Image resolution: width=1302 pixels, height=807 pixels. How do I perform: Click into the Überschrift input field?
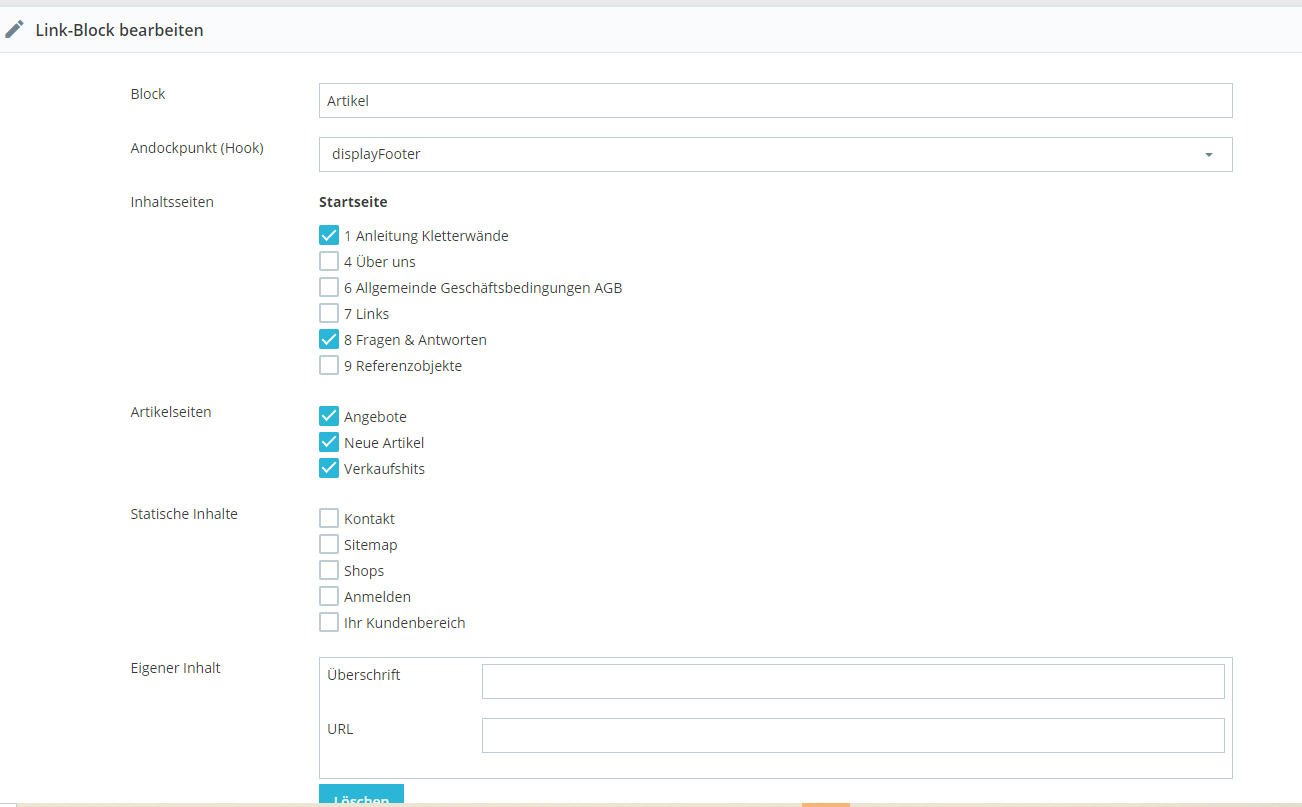coord(853,681)
